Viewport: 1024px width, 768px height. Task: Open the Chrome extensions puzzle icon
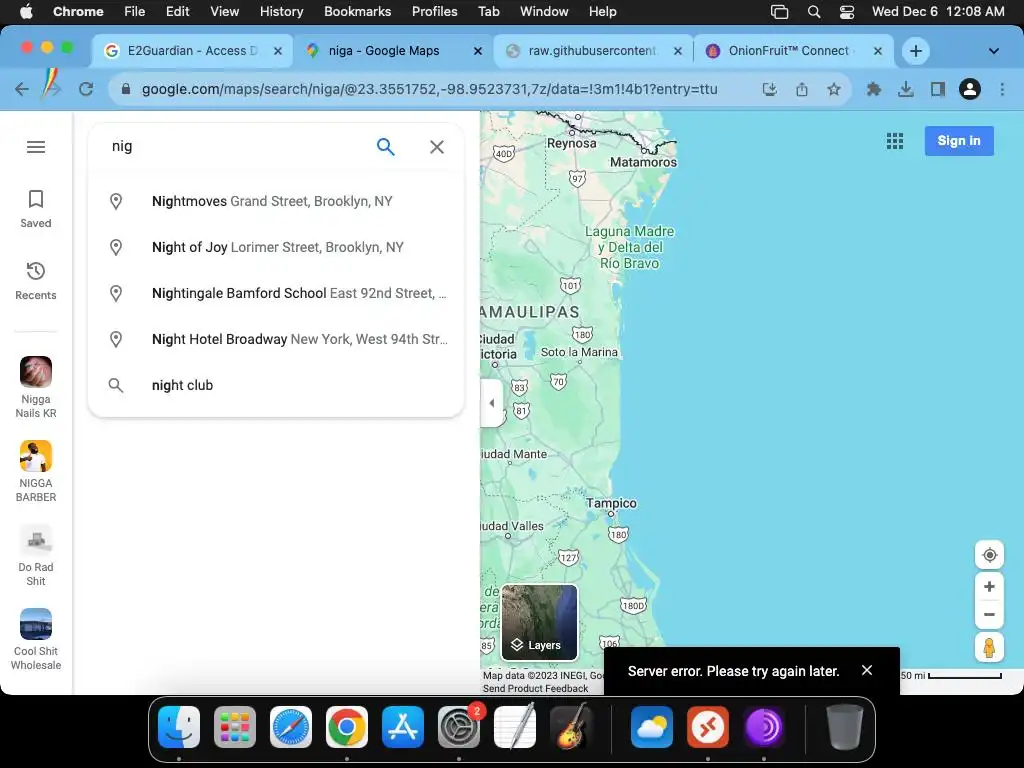tap(873, 89)
